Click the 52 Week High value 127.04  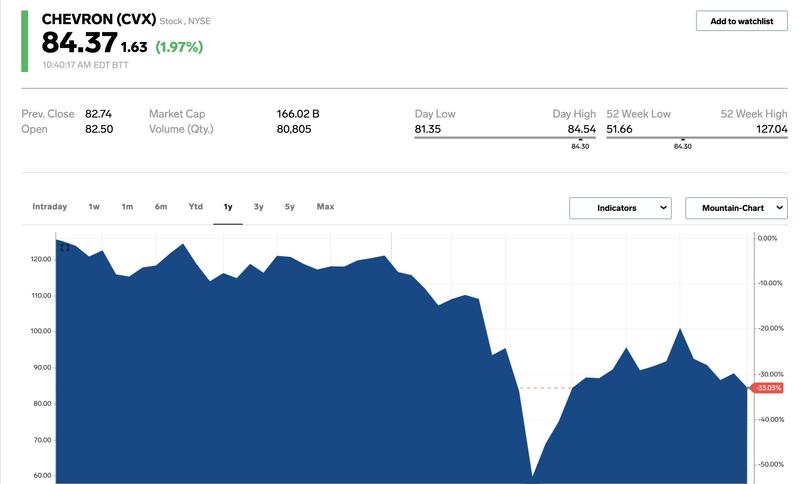coord(771,129)
